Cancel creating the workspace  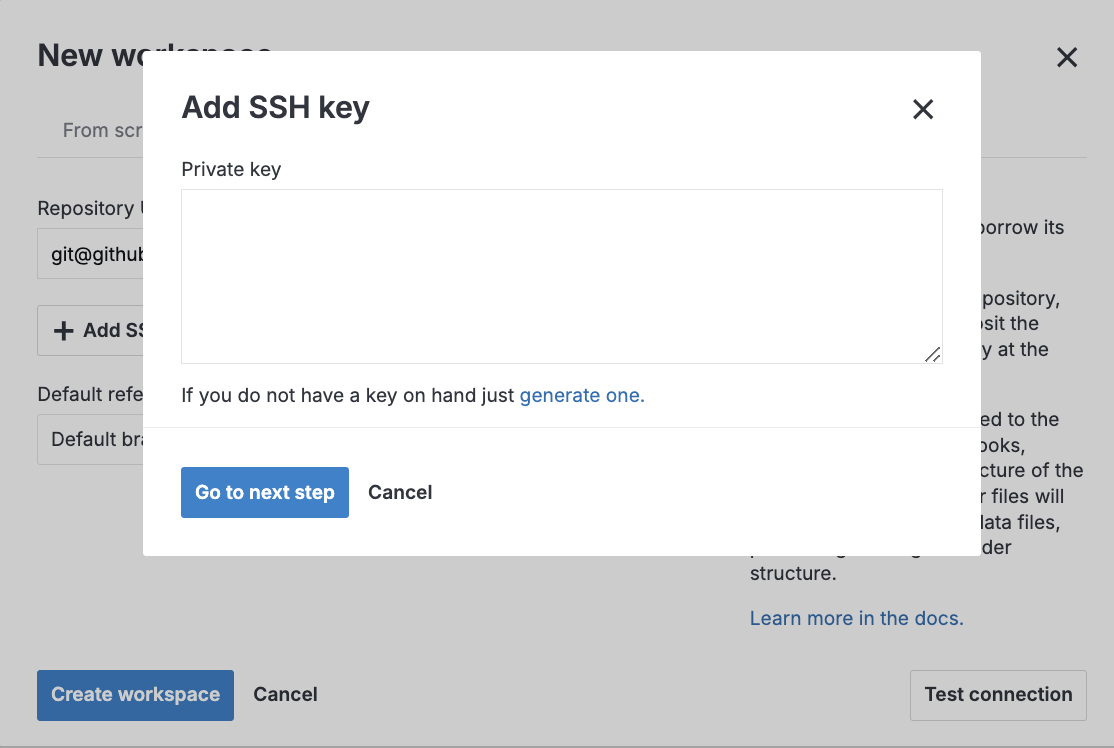click(285, 694)
